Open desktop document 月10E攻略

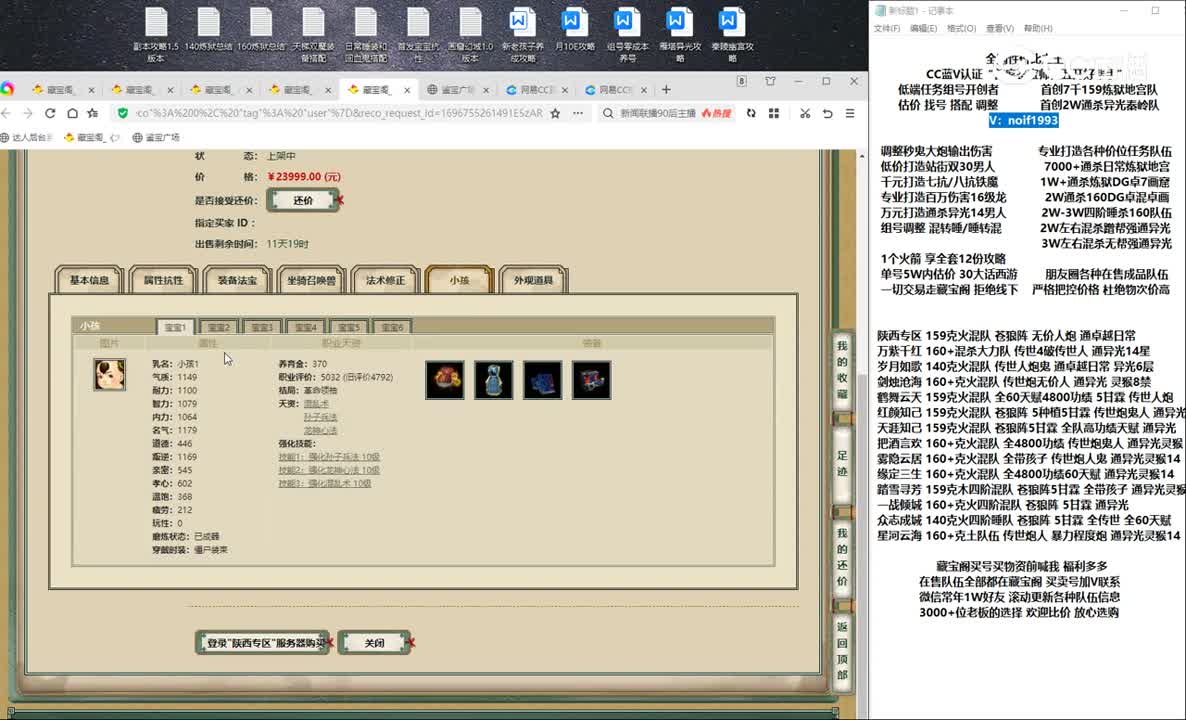(x=575, y=30)
